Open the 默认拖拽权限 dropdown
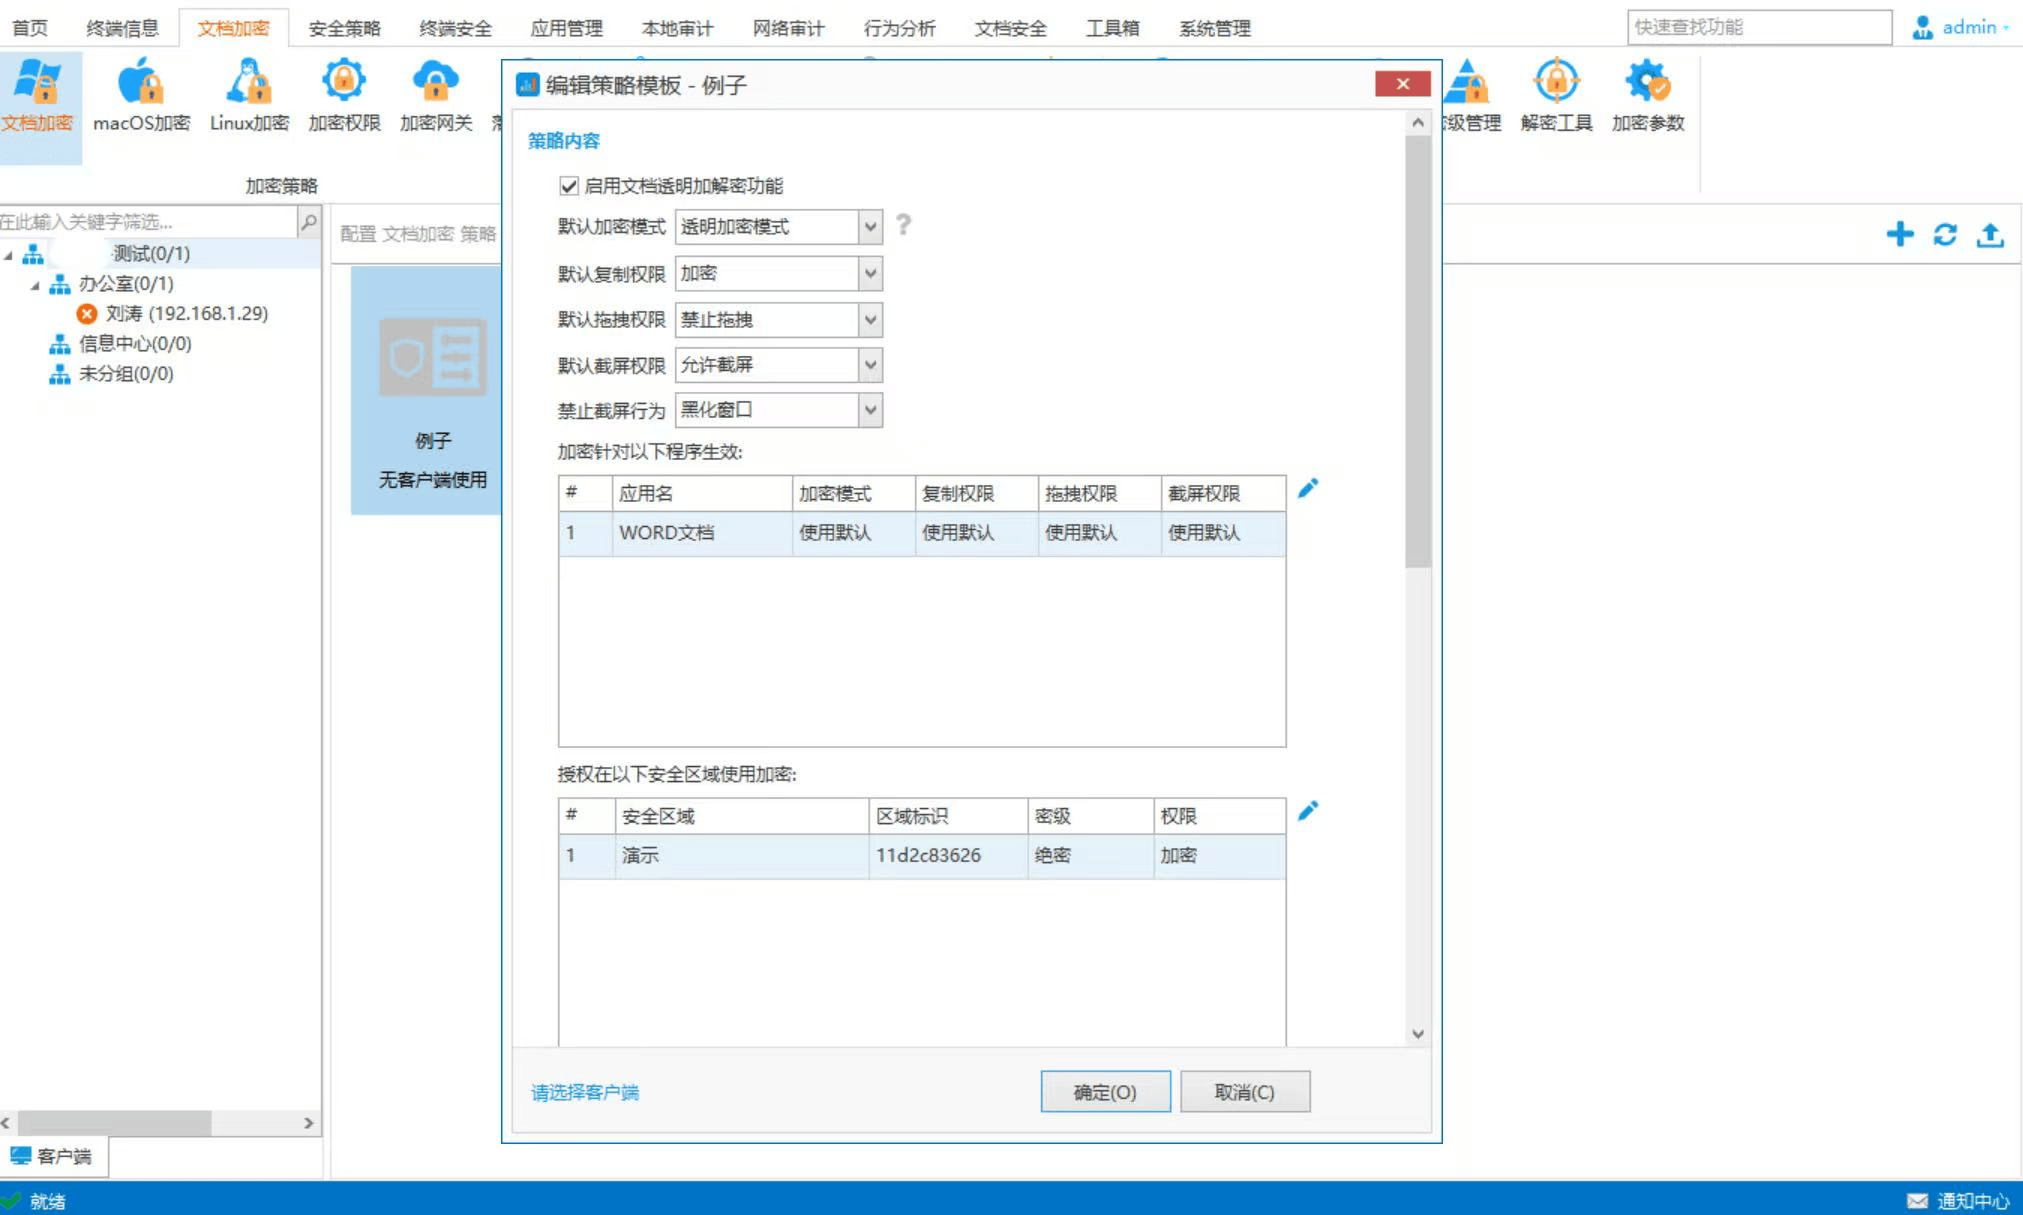 pyautogui.click(x=870, y=320)
